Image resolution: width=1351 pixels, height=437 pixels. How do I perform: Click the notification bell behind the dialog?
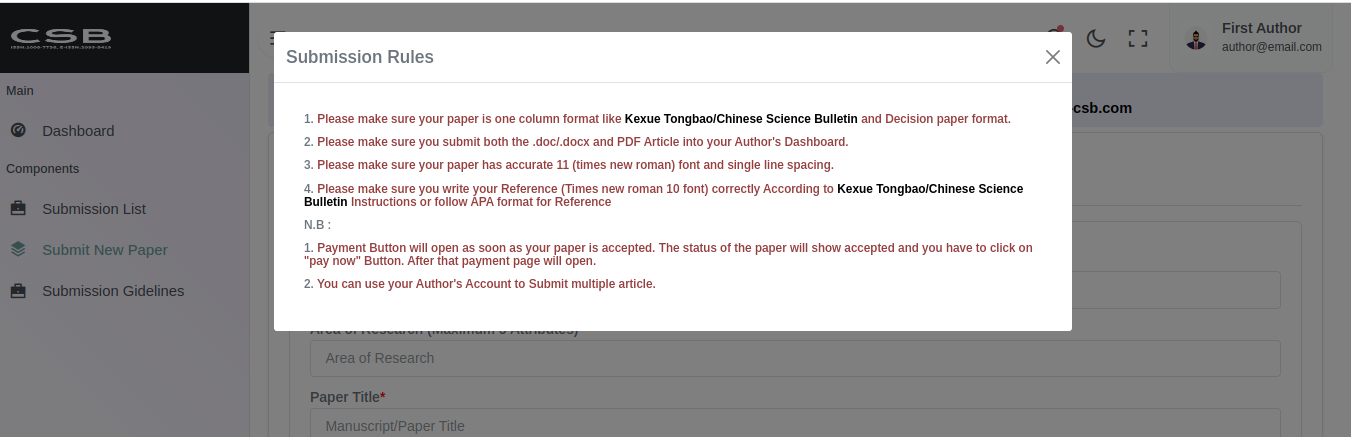[1056, 34]
